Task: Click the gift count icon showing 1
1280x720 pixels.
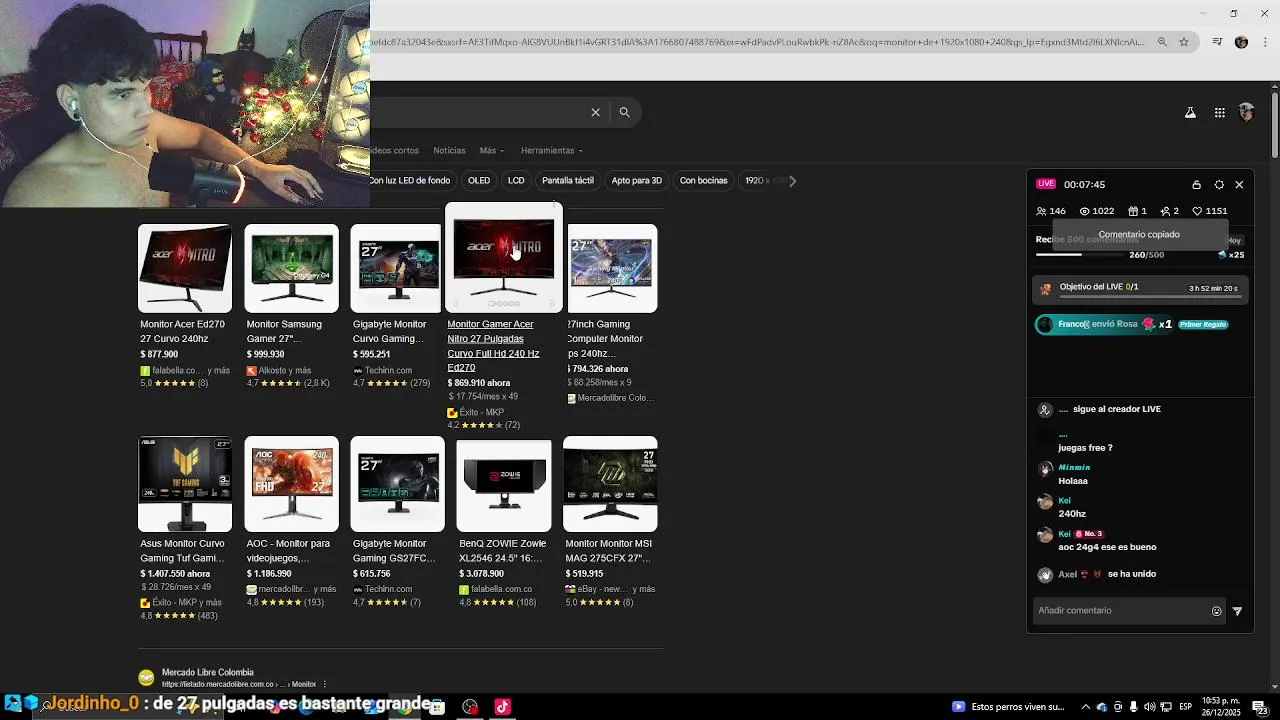Action: (1132, 211)
